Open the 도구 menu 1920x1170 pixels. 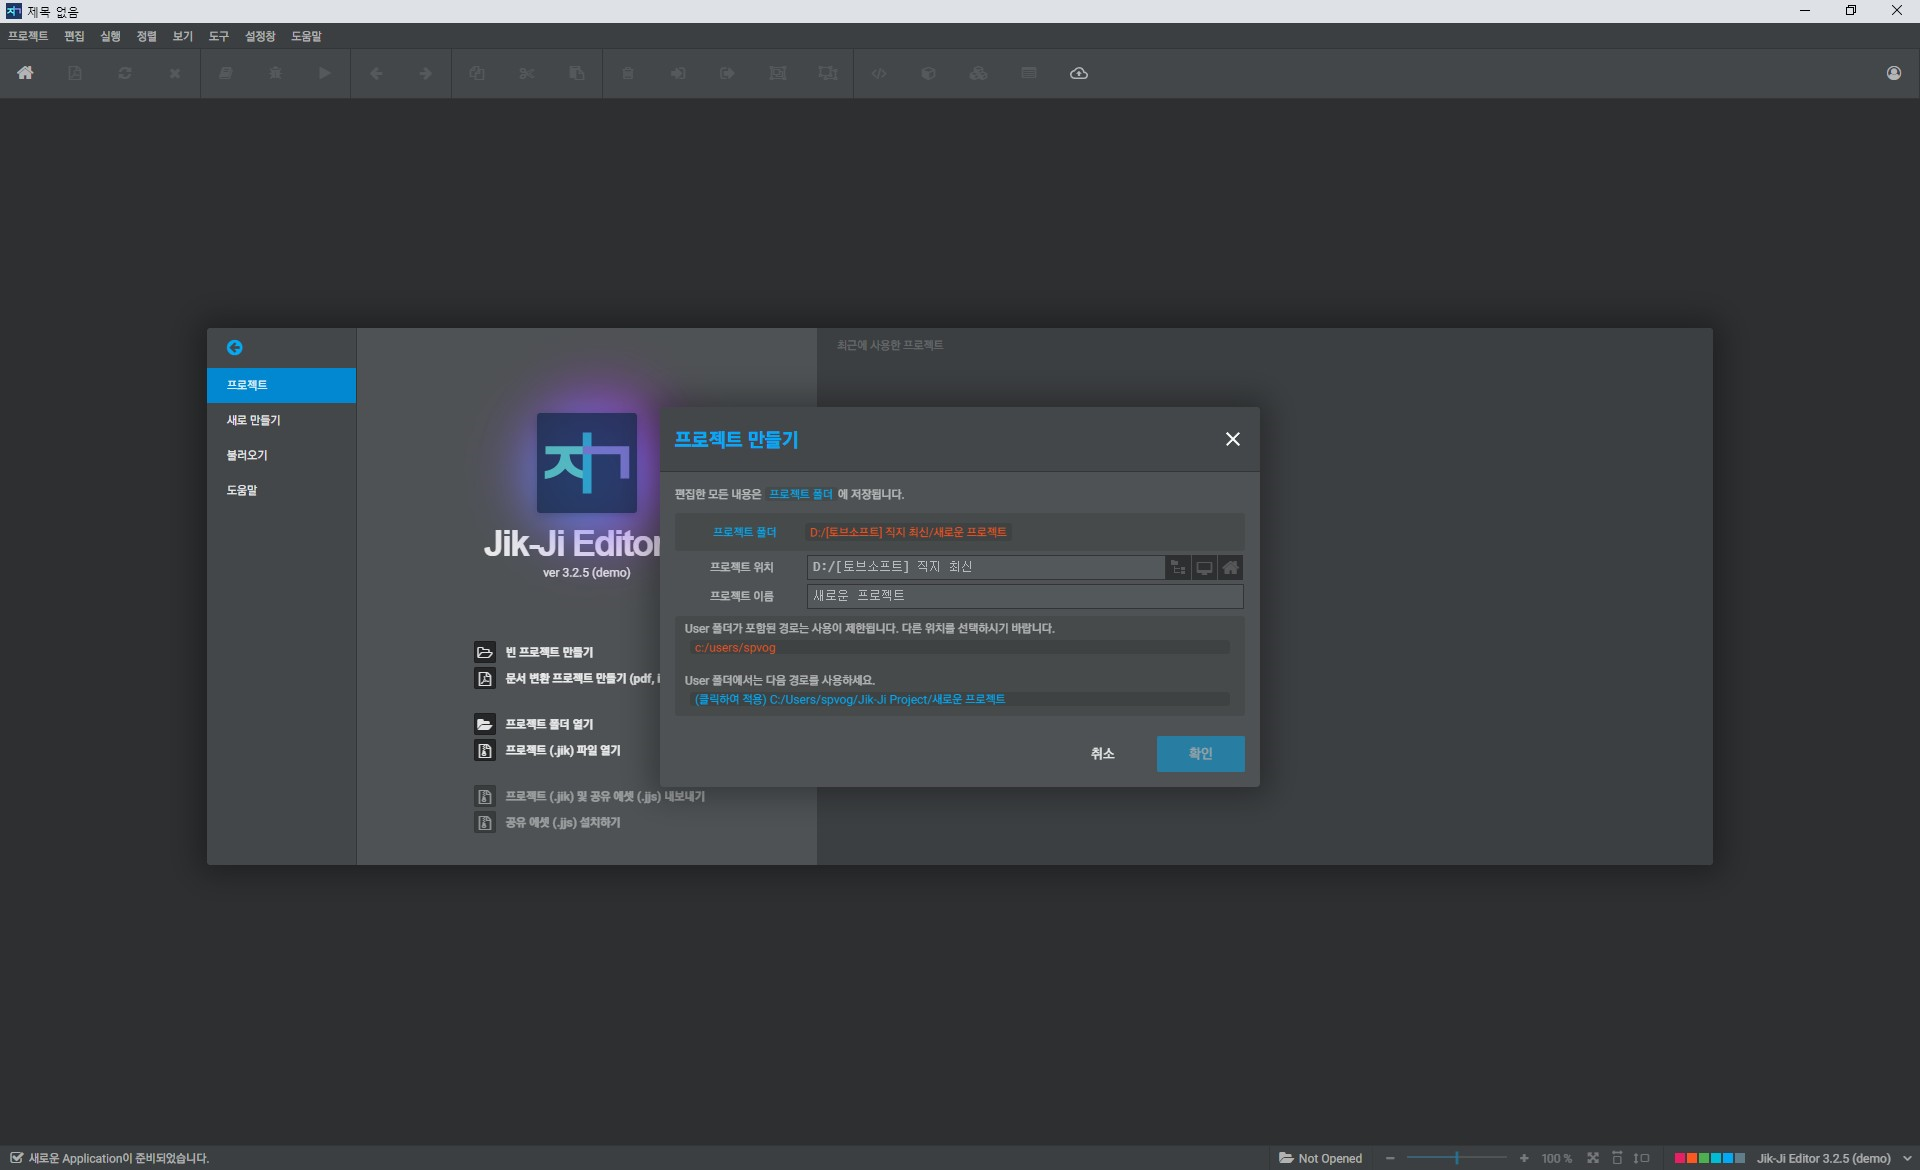click(x=217, y=36)
